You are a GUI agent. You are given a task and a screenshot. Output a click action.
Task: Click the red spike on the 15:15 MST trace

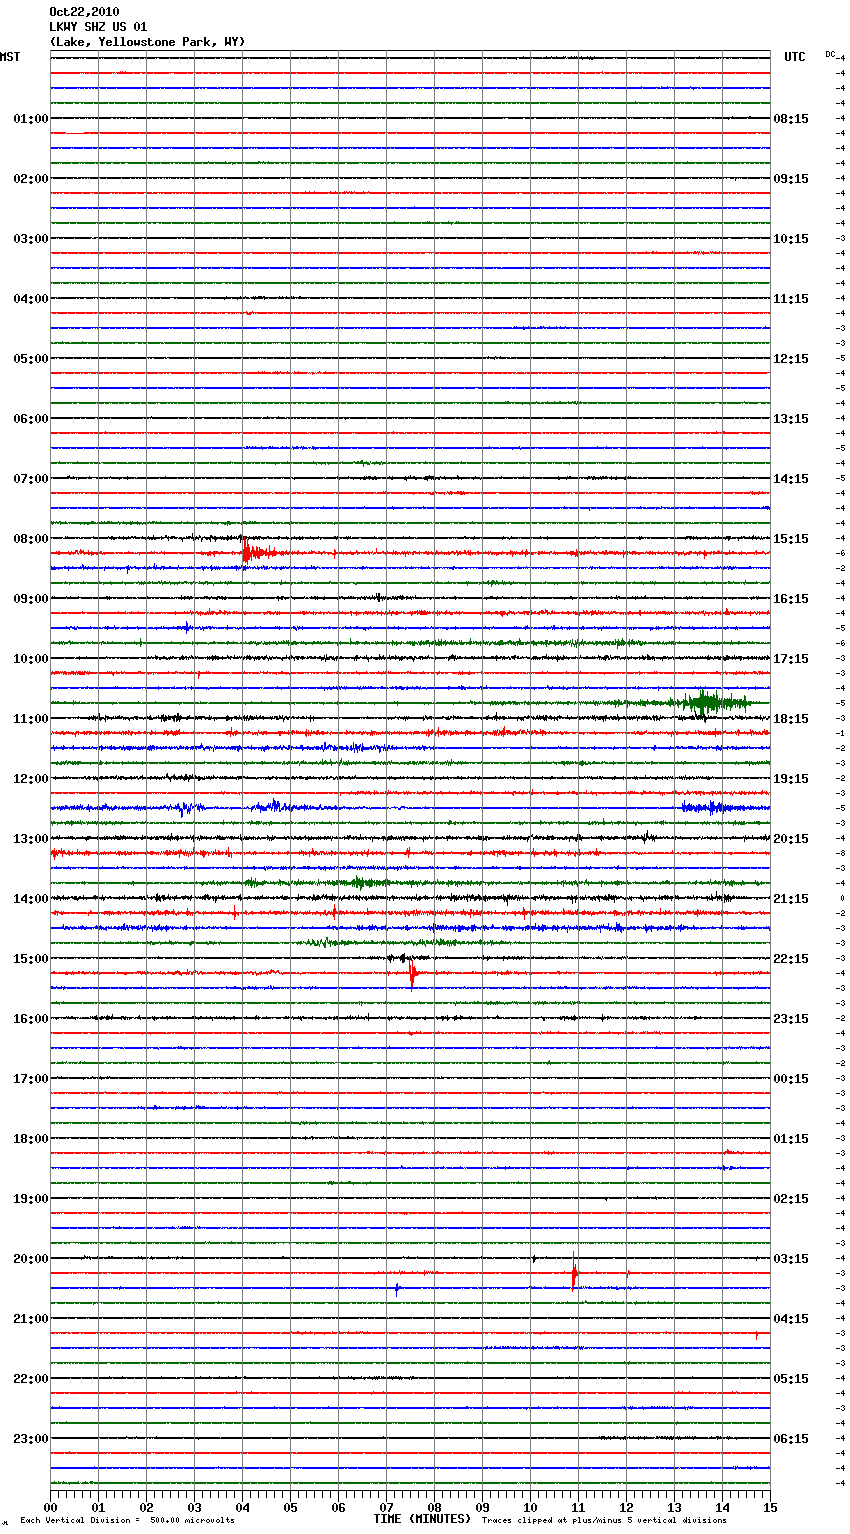coord(412,973)
